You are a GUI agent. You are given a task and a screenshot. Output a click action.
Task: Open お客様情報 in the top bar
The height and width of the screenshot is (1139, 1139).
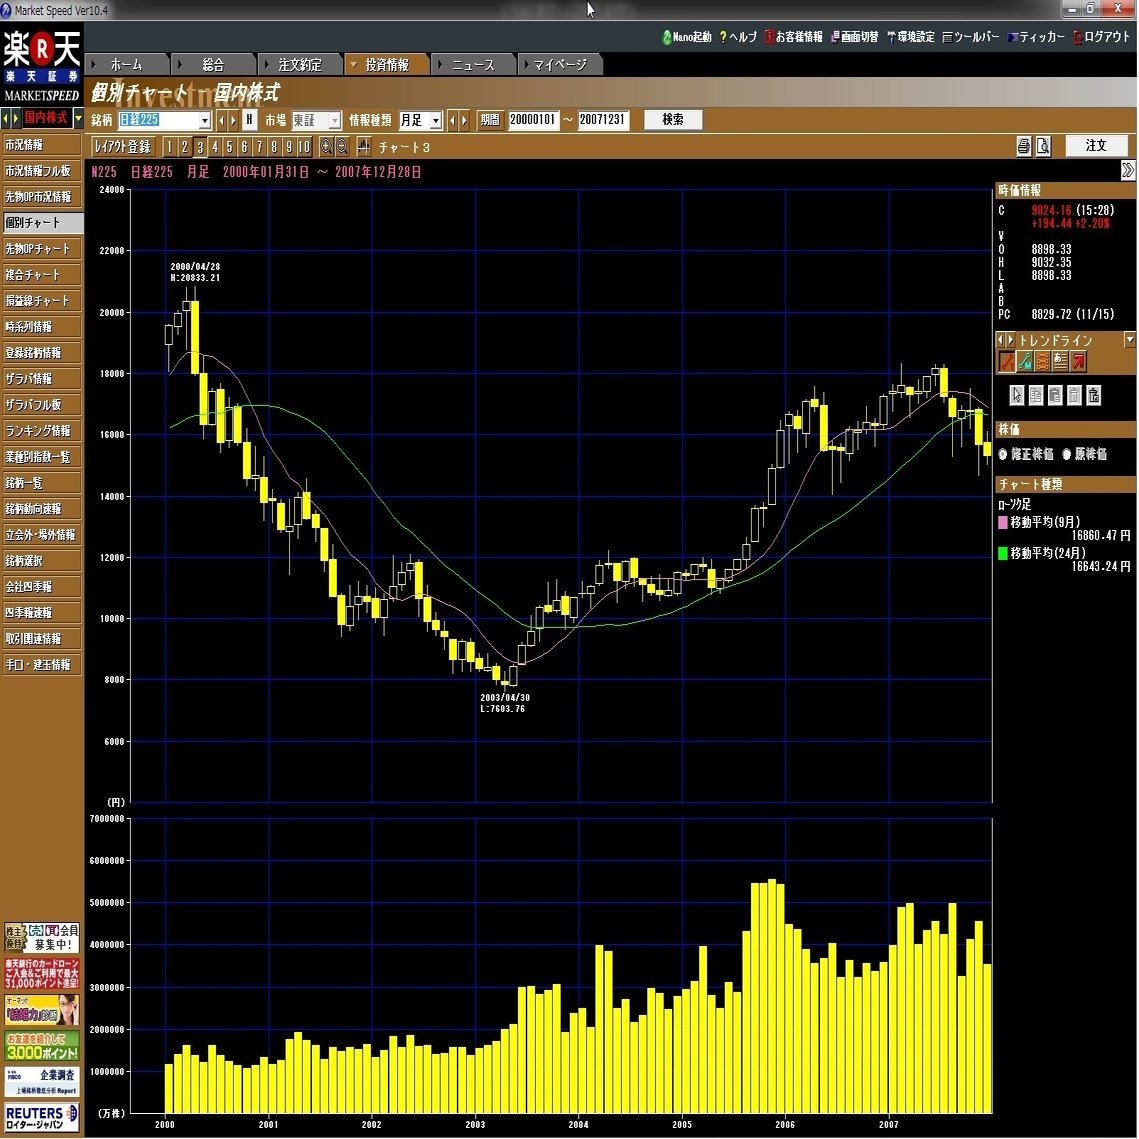(793, 36)
